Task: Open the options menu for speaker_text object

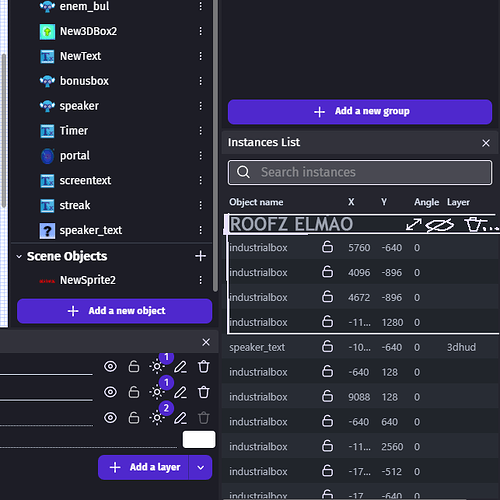Action: click(x=200, y=230)
